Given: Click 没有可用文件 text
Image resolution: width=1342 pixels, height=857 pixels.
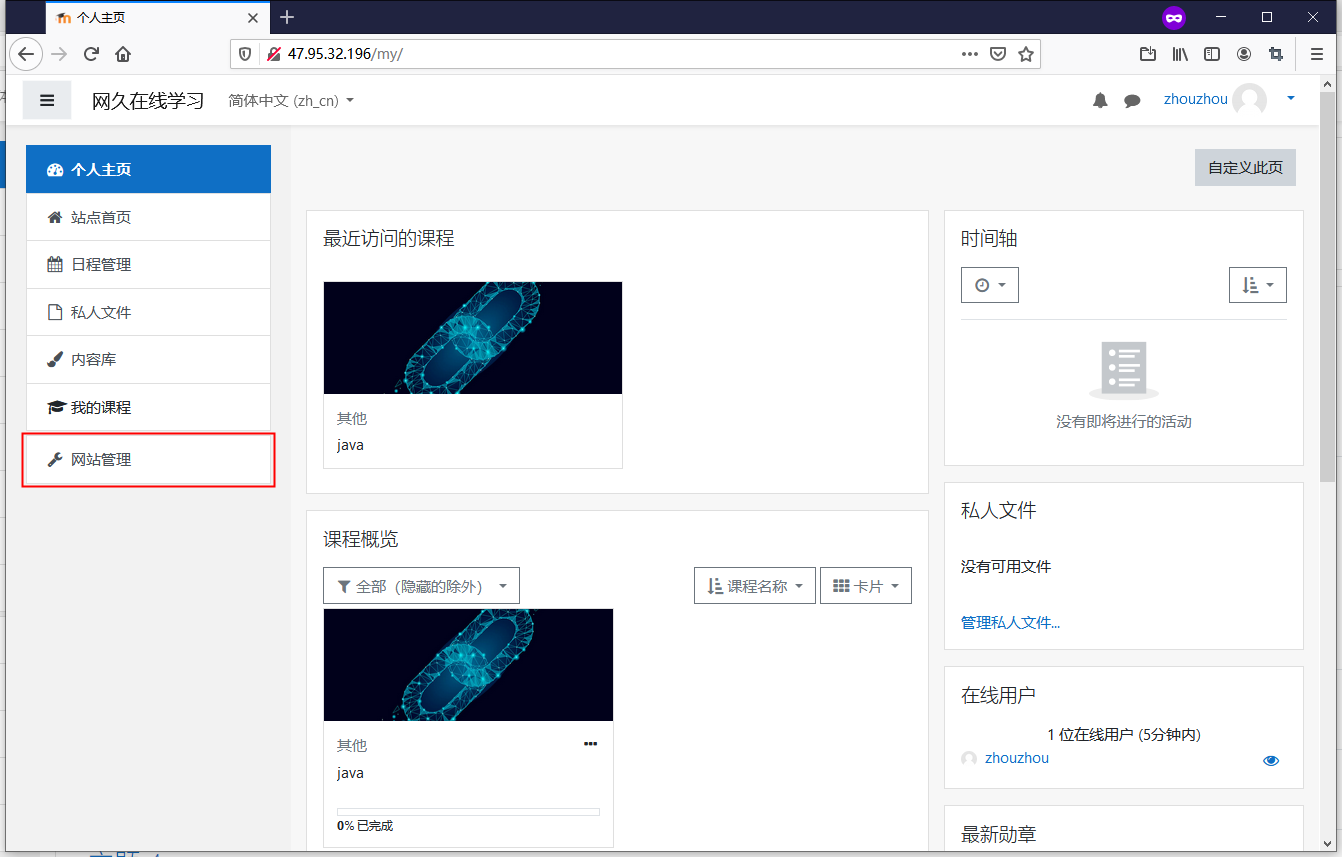Looking at the screenshot, I should coord(1006,566).
